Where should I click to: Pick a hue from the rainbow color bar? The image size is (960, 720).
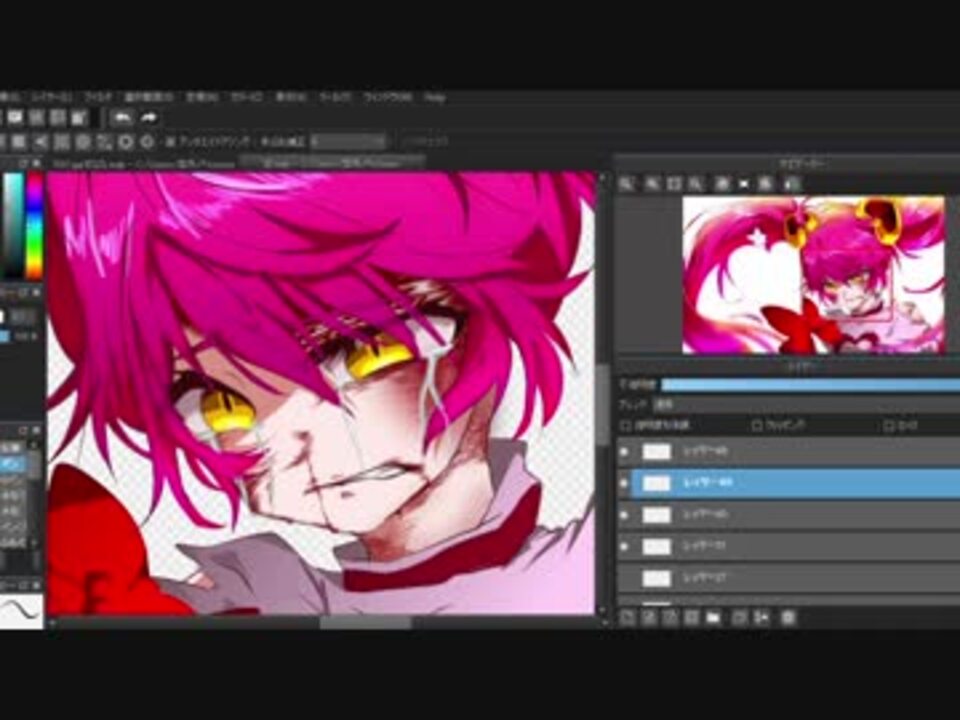(x=34, y=225)
